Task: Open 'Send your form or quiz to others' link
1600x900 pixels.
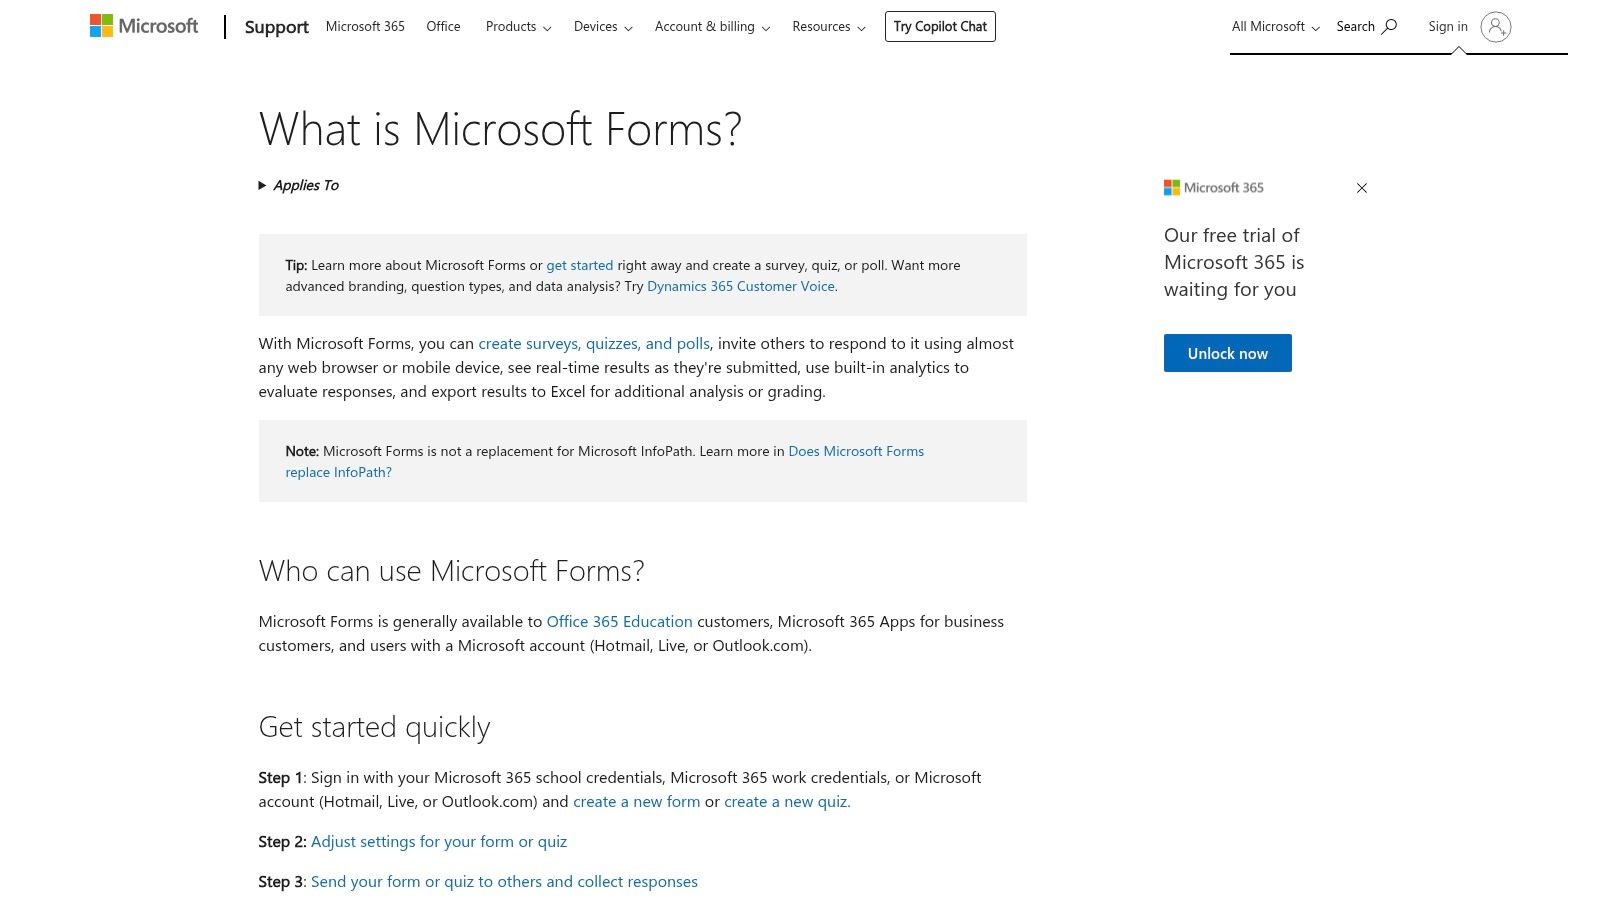Action: (x=504, y=881)
